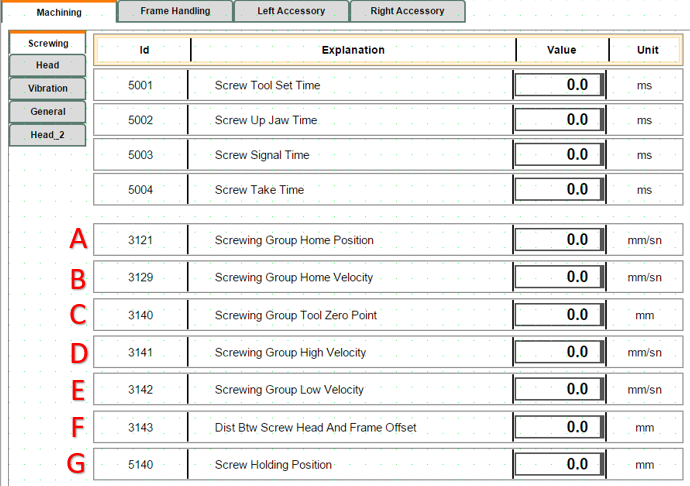Select Screwing Group Low Velocity value box

tap(560, 390)
